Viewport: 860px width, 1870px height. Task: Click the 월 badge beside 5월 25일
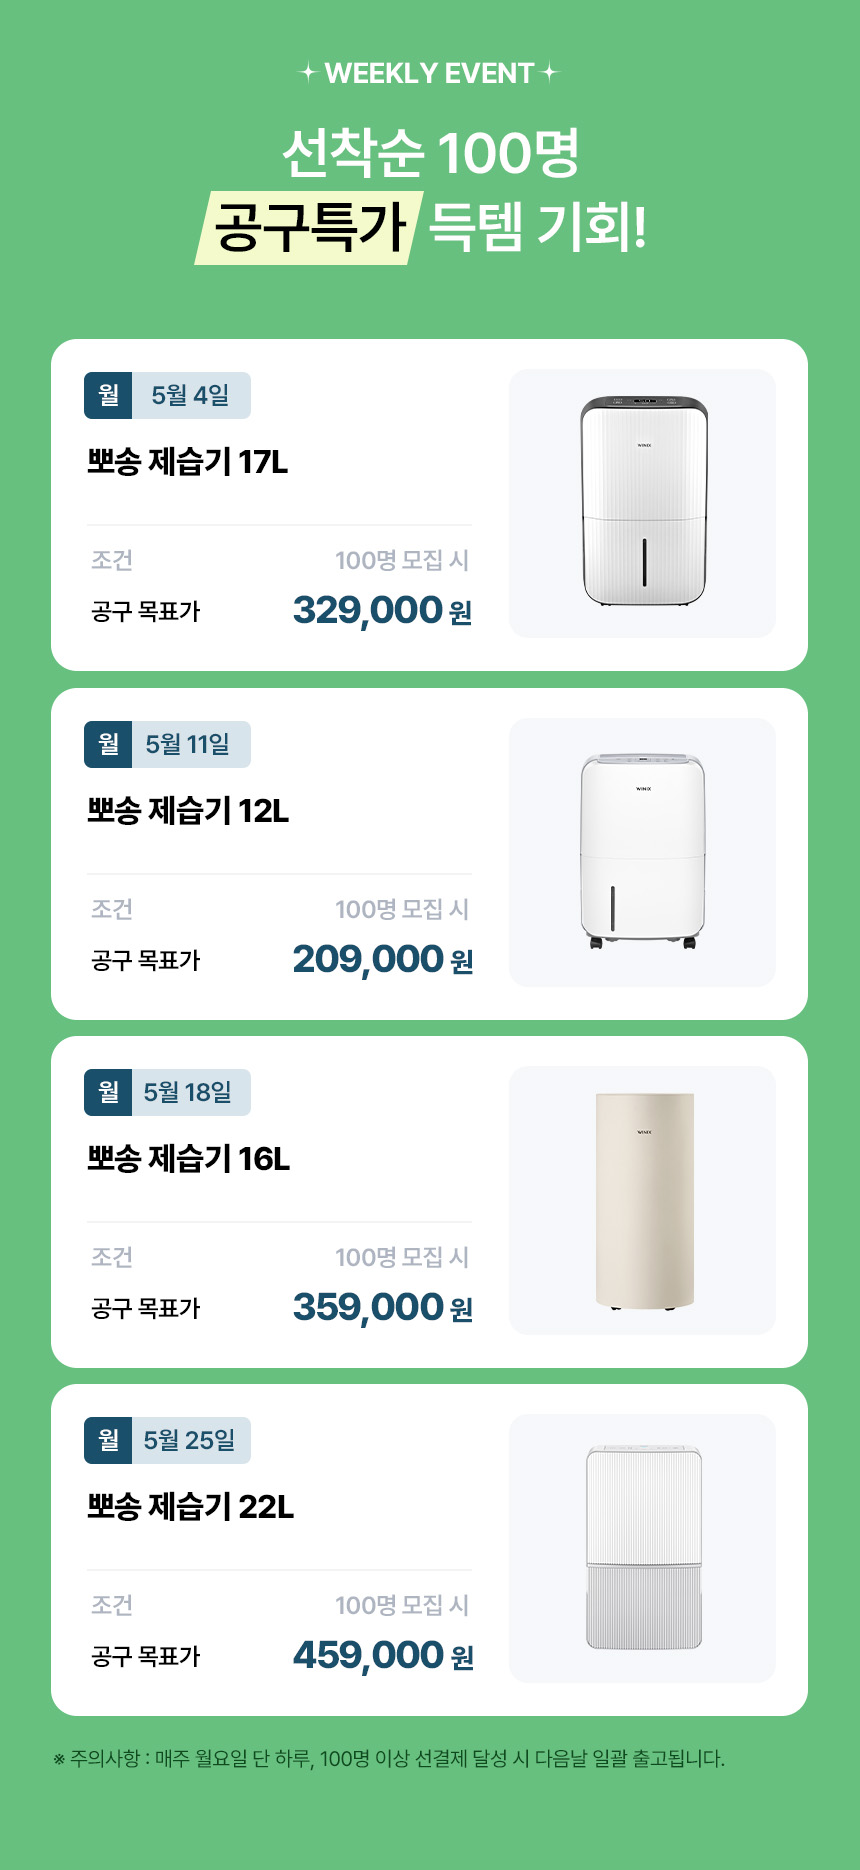pyautogui.click(x=108, y=1441)
